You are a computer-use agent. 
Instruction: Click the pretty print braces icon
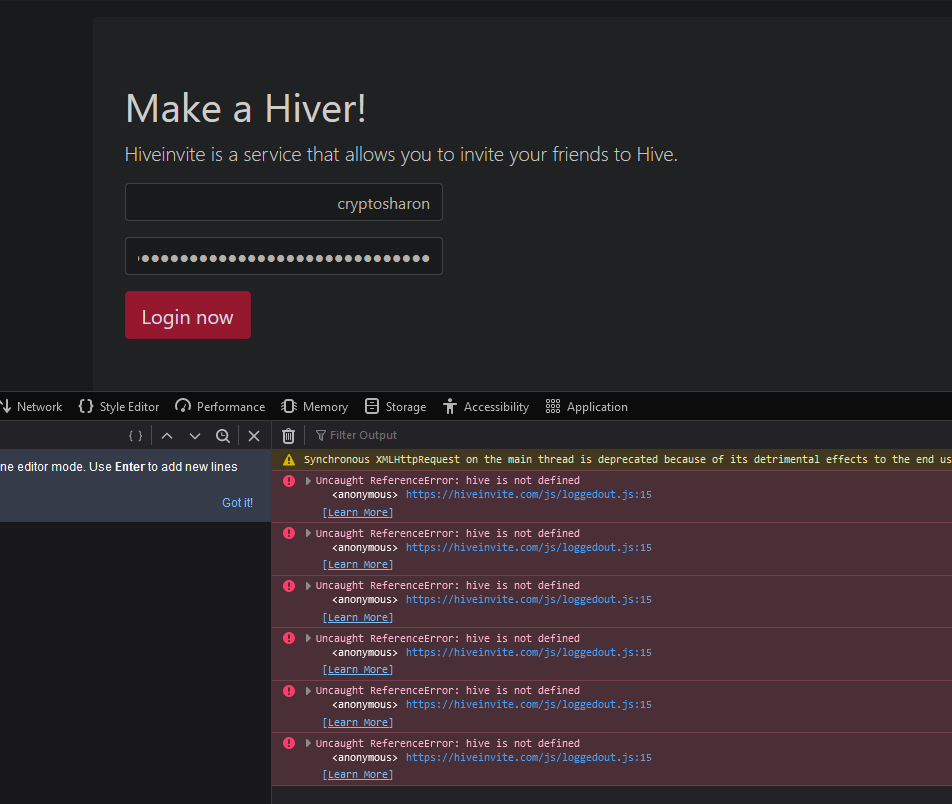tap(136, 435)
